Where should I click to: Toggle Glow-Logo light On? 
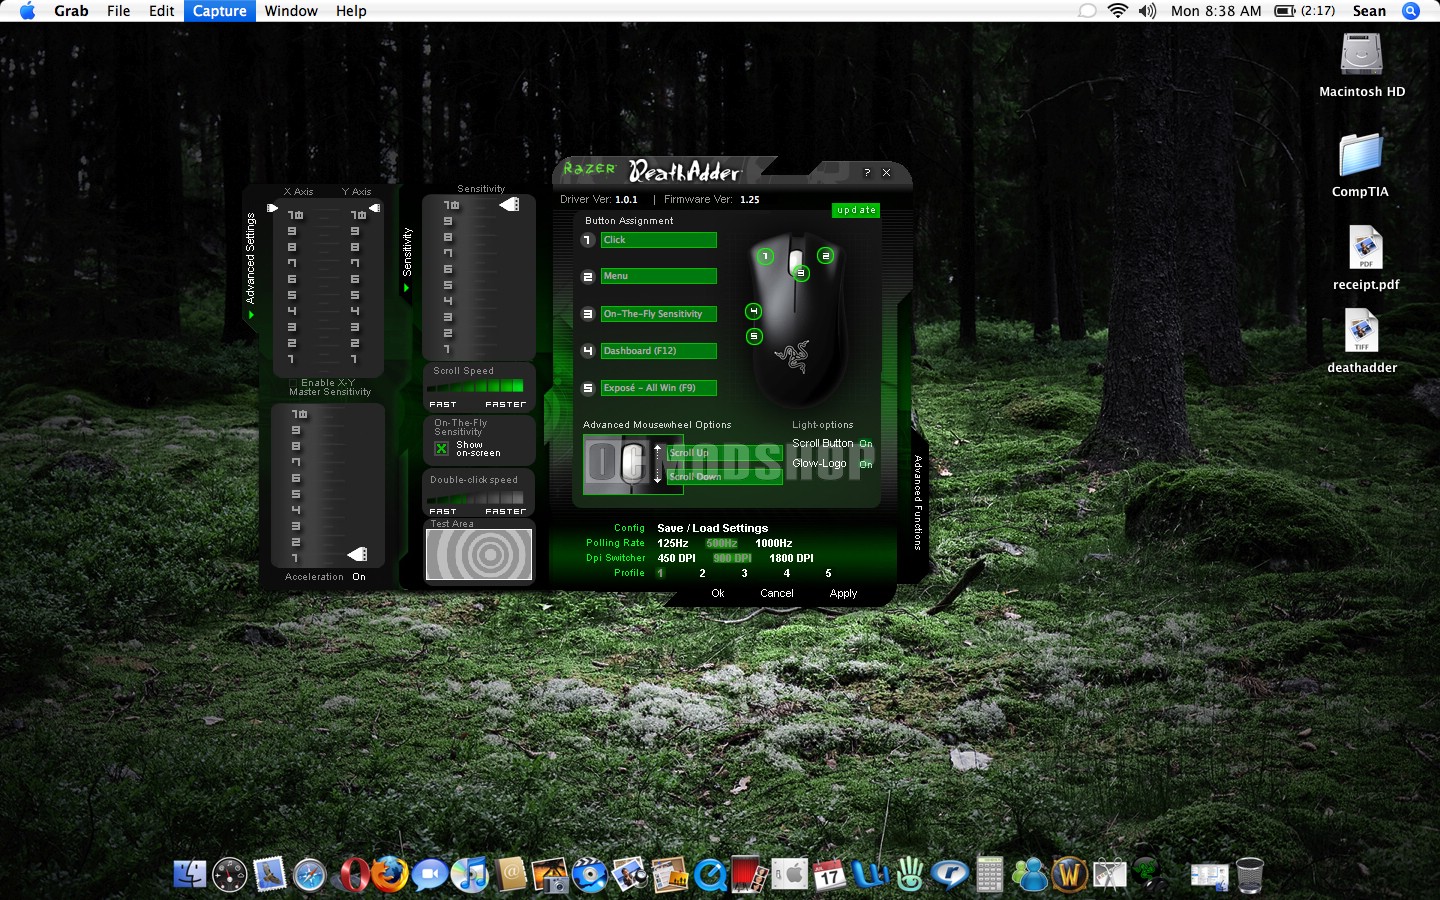point(866,464)
